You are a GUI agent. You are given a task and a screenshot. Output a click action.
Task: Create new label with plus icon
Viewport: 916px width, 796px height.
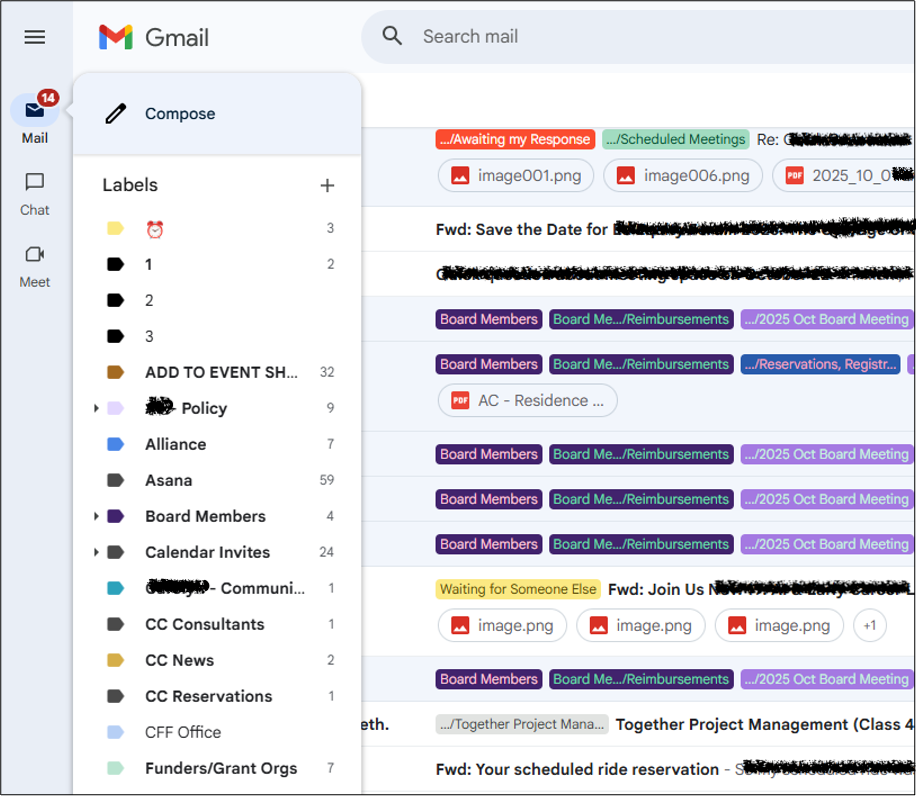[327, 185]
